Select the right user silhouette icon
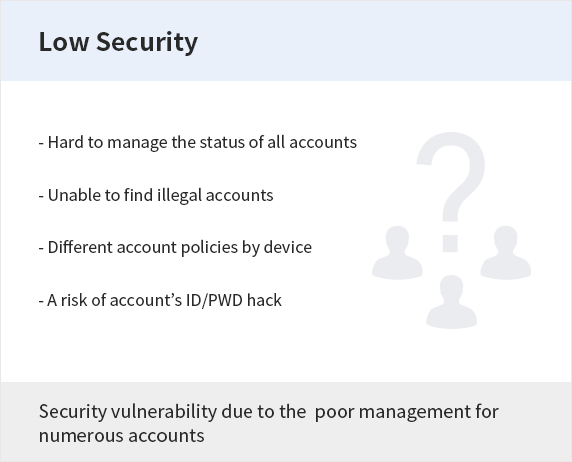Screen dimensions: 572x462 (x=505, y=253)
